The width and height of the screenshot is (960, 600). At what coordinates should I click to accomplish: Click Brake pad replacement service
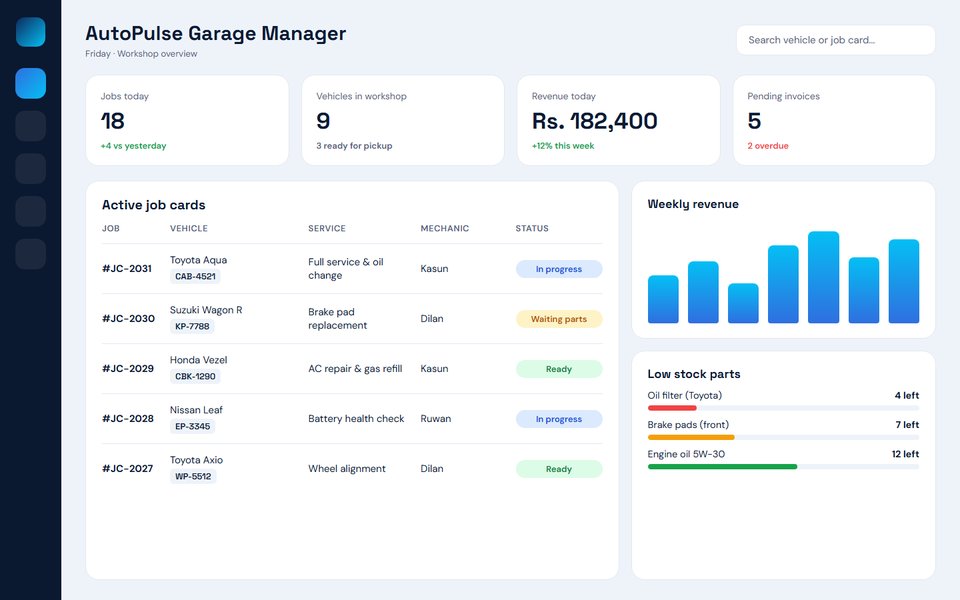click(x=337, y=318)
